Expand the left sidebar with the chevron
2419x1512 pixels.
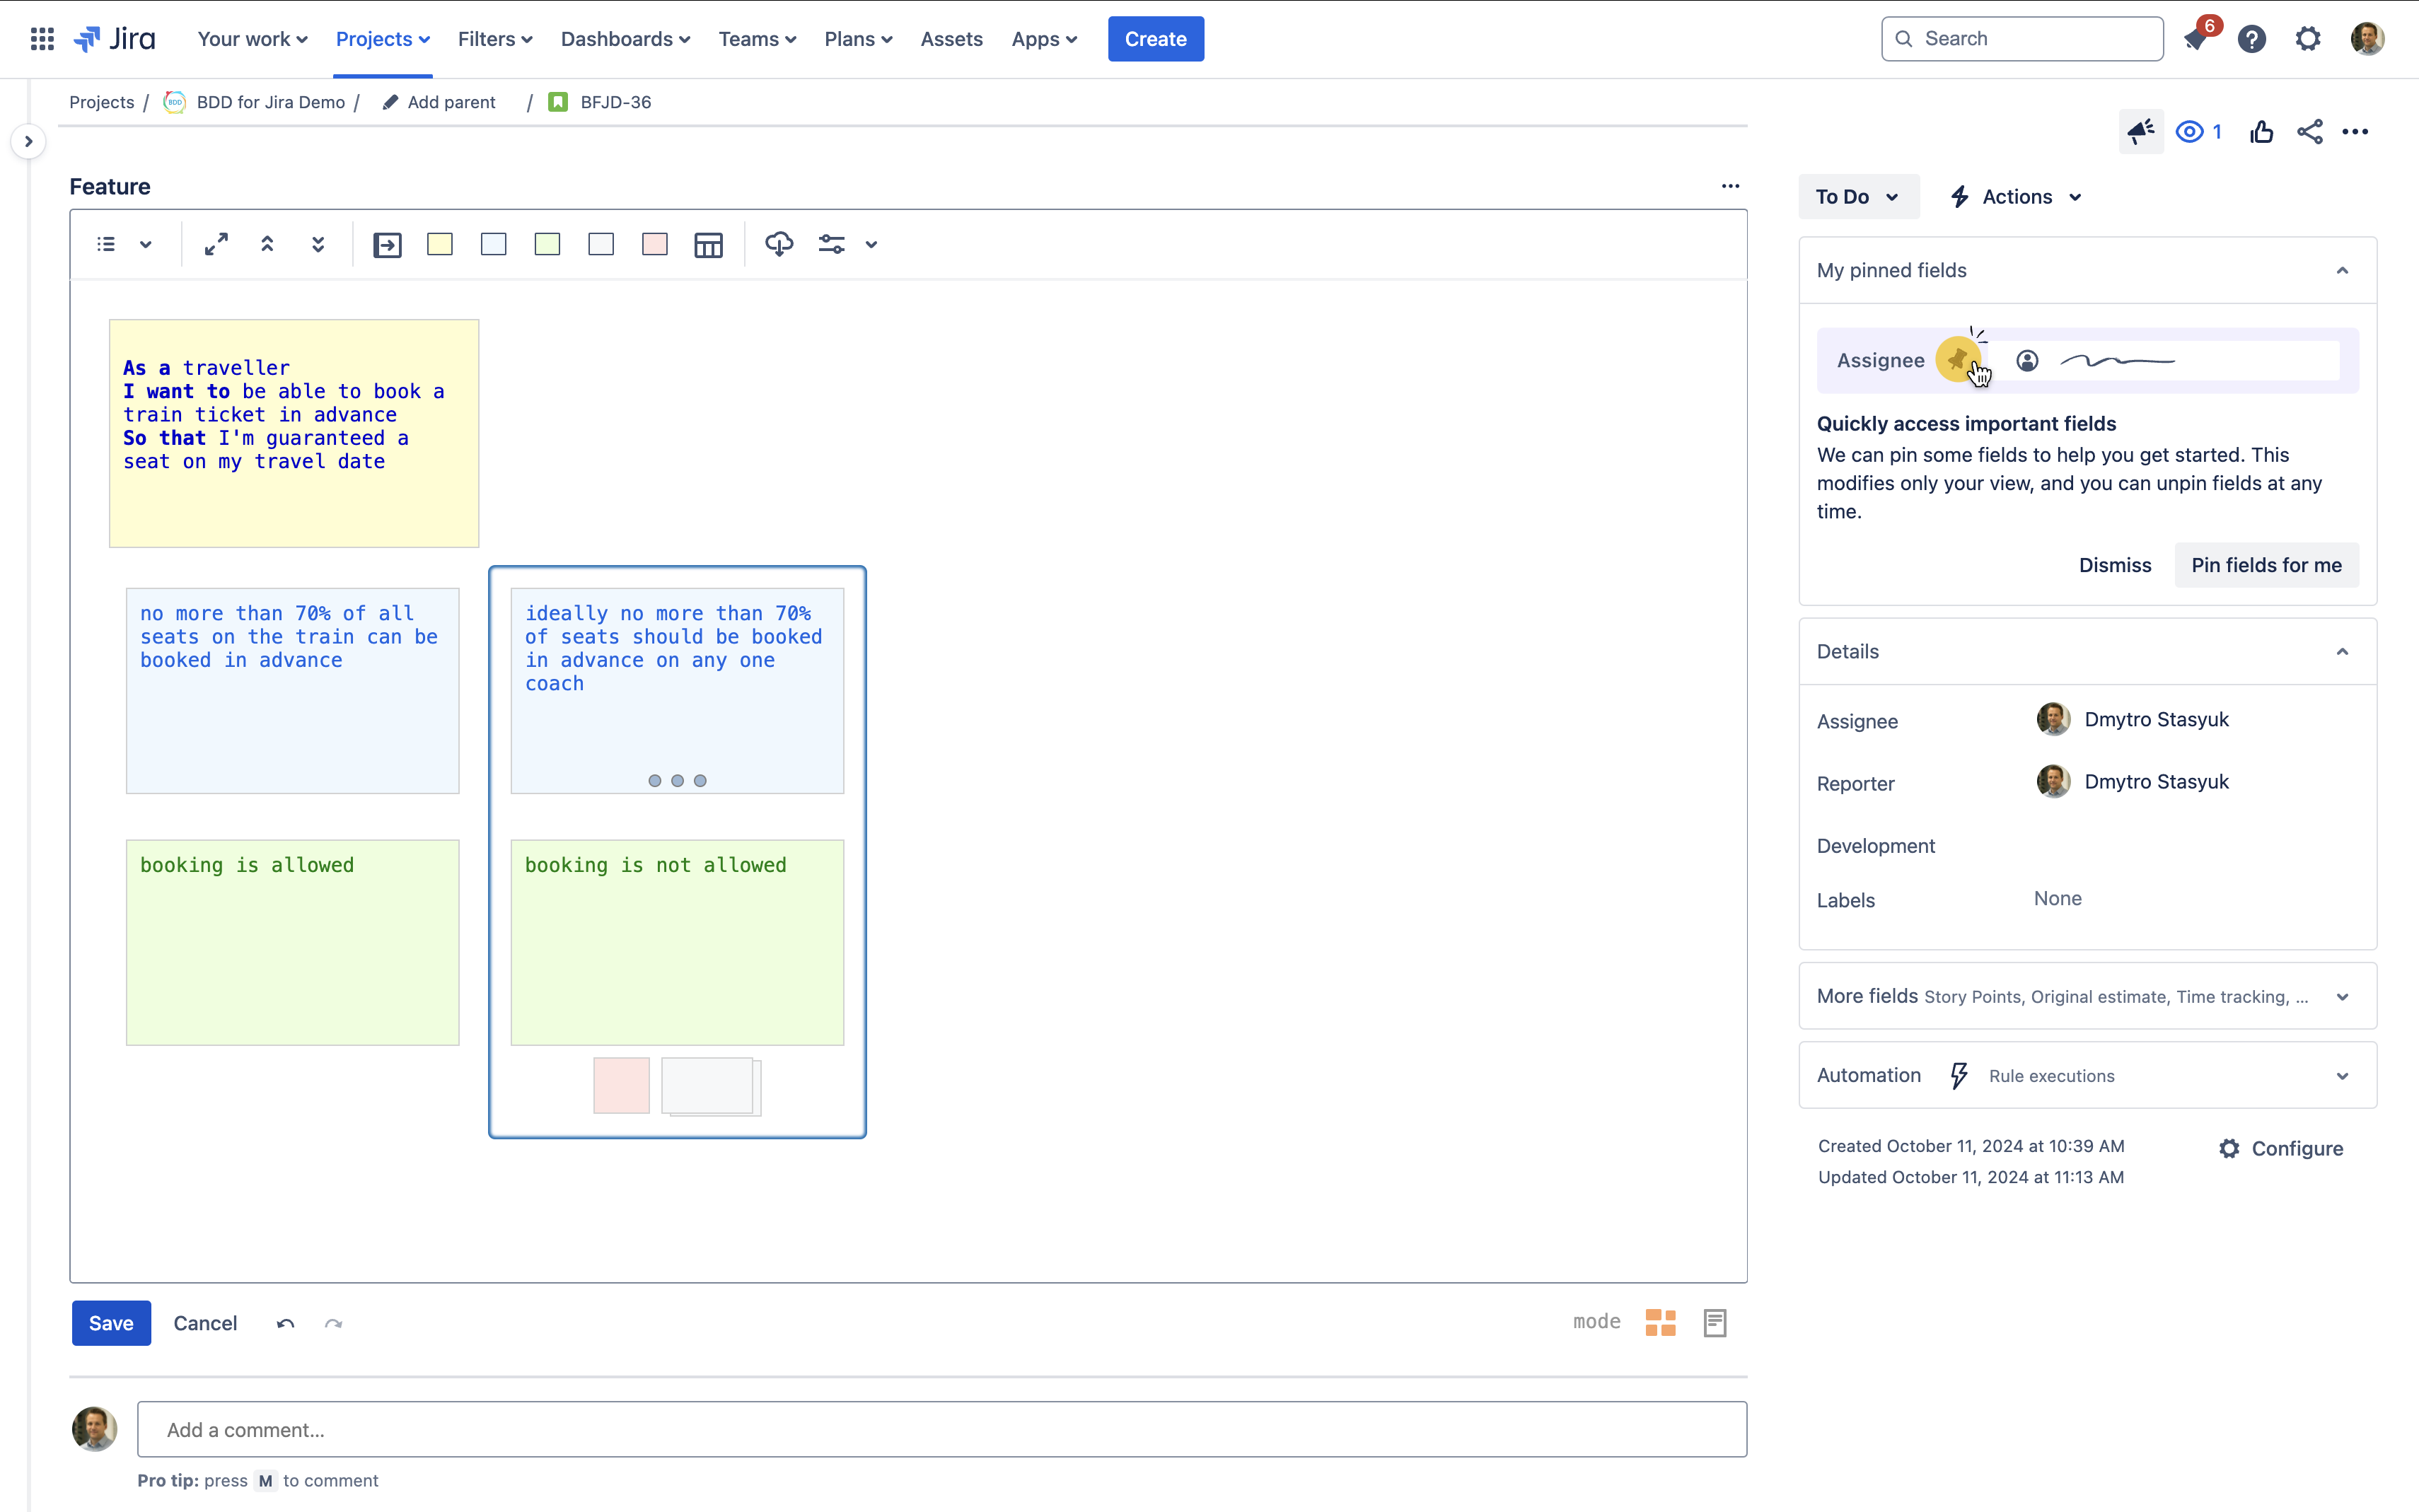click(29, 141)
